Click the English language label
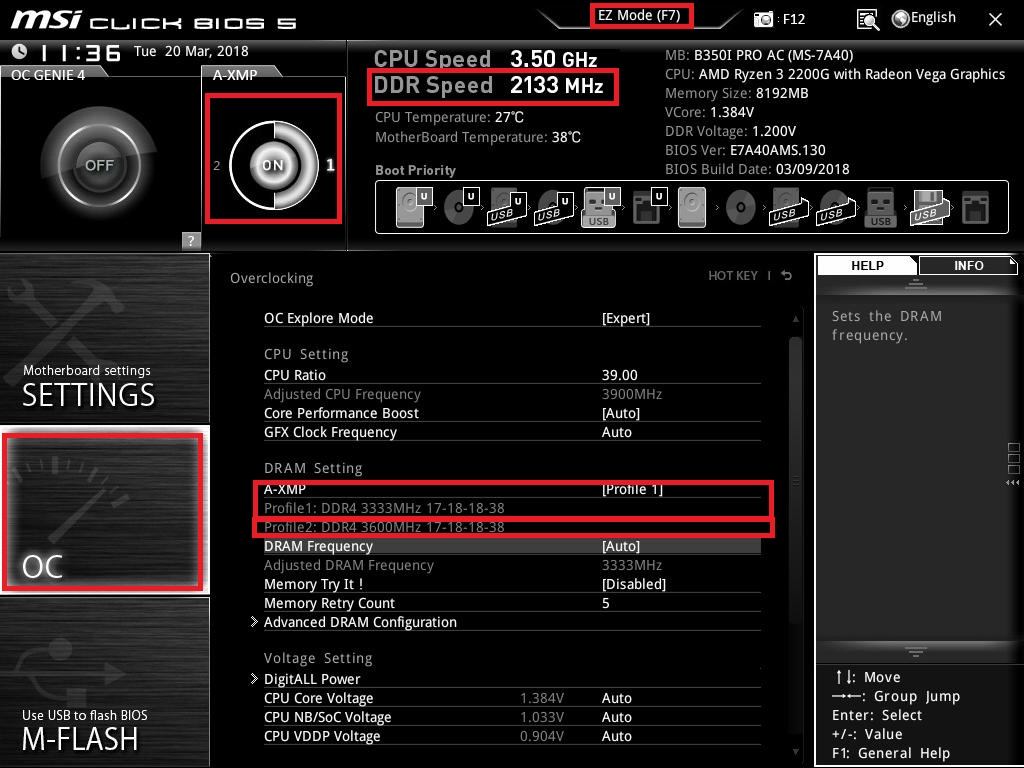The image size is (1024, 768). click(x=933, y=18)
